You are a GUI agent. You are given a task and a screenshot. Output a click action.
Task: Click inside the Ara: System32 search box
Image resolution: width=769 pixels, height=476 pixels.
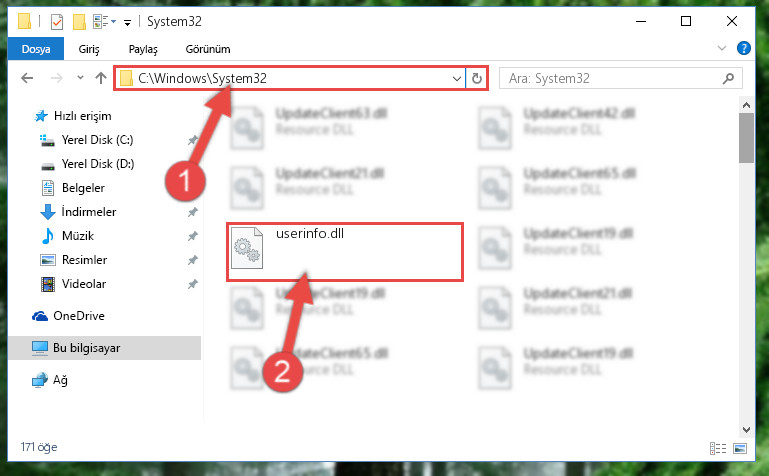pyautogui.click(x=613, y=78)
